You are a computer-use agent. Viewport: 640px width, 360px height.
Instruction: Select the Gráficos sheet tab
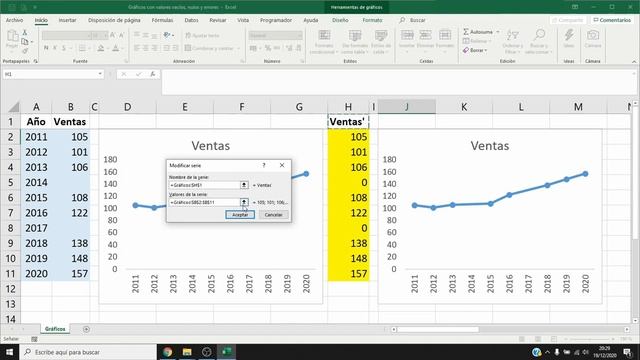click(x=55, y=329)
